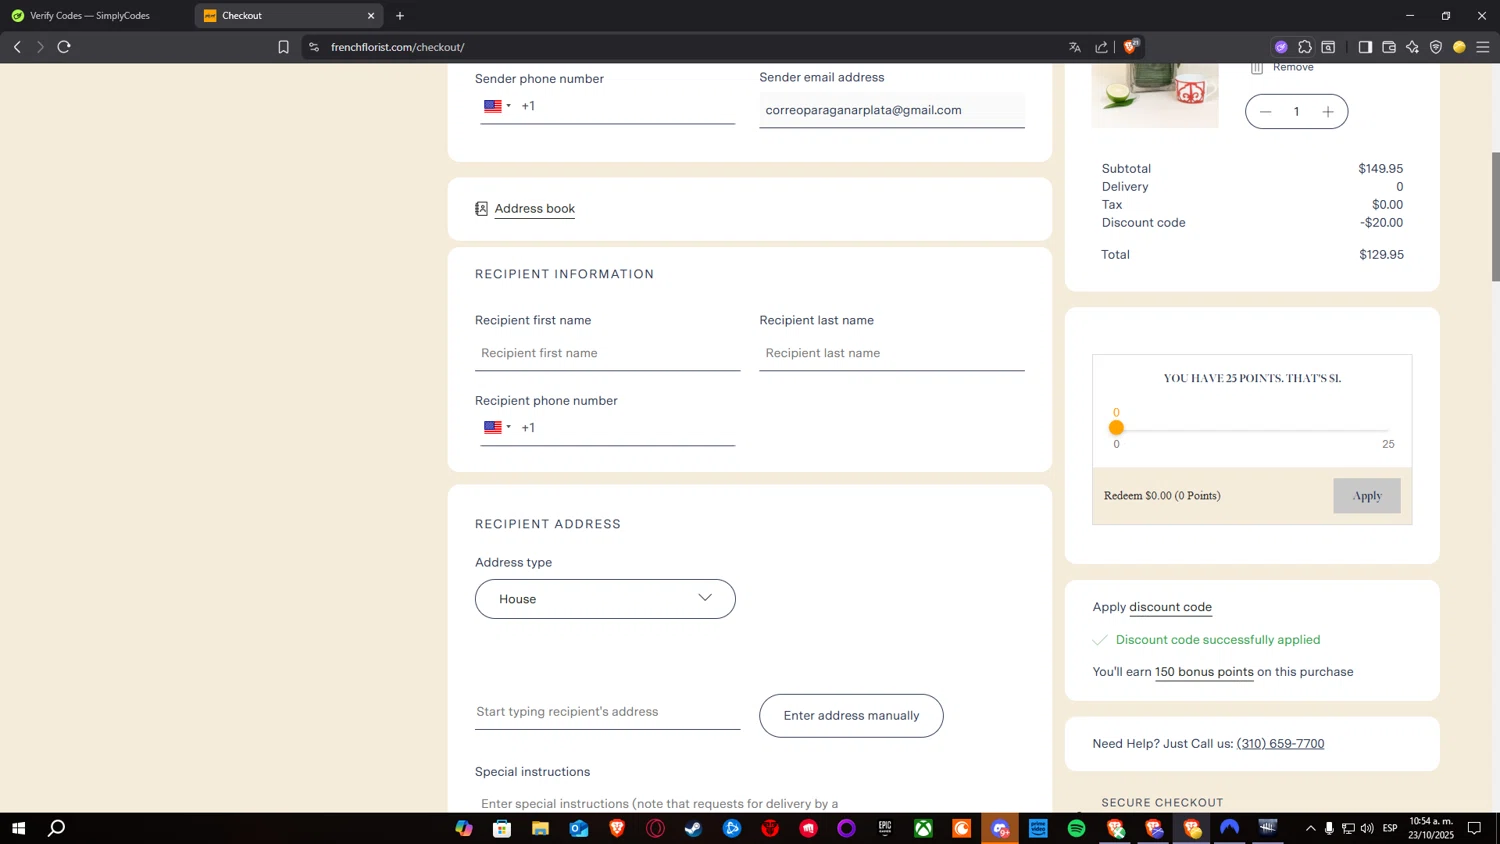
Task: Click the share page icon
Action: tap(1101, 47)
